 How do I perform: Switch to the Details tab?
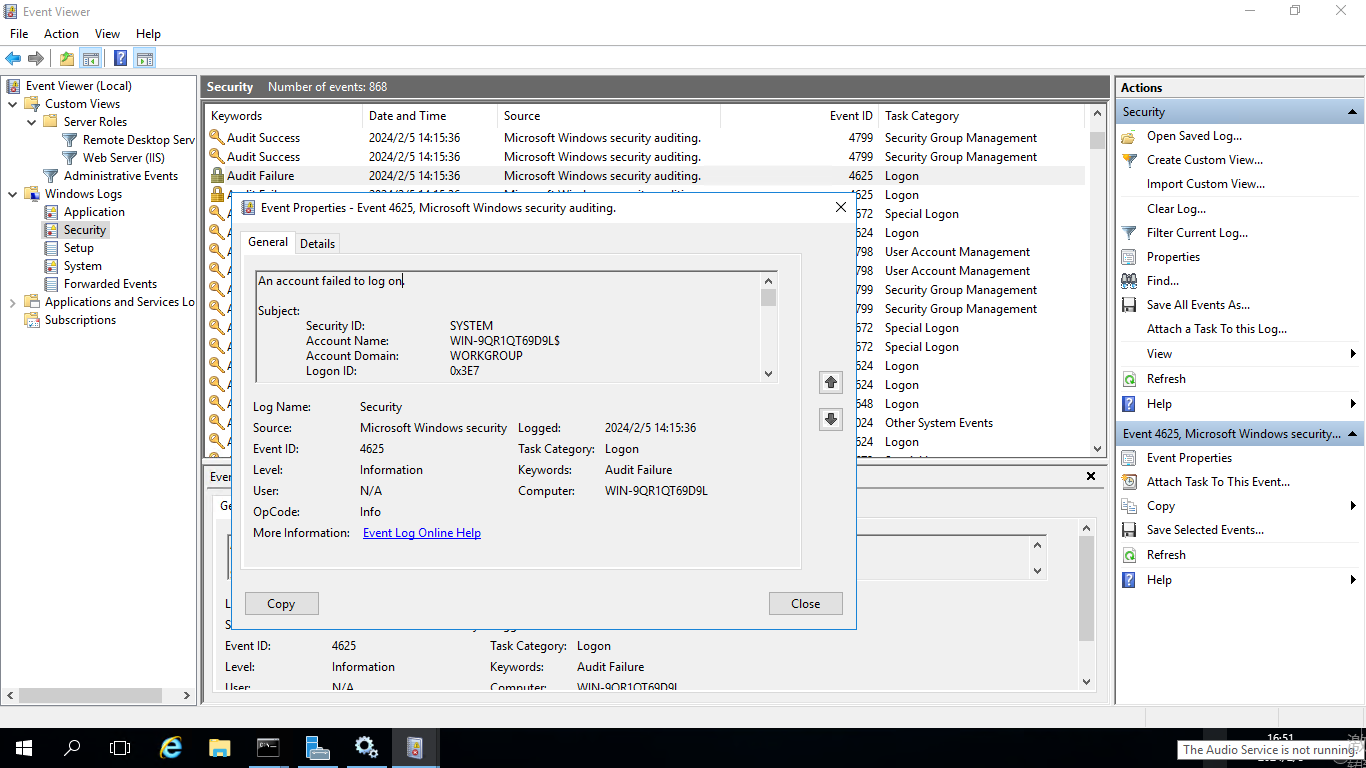tap(317, 243)
